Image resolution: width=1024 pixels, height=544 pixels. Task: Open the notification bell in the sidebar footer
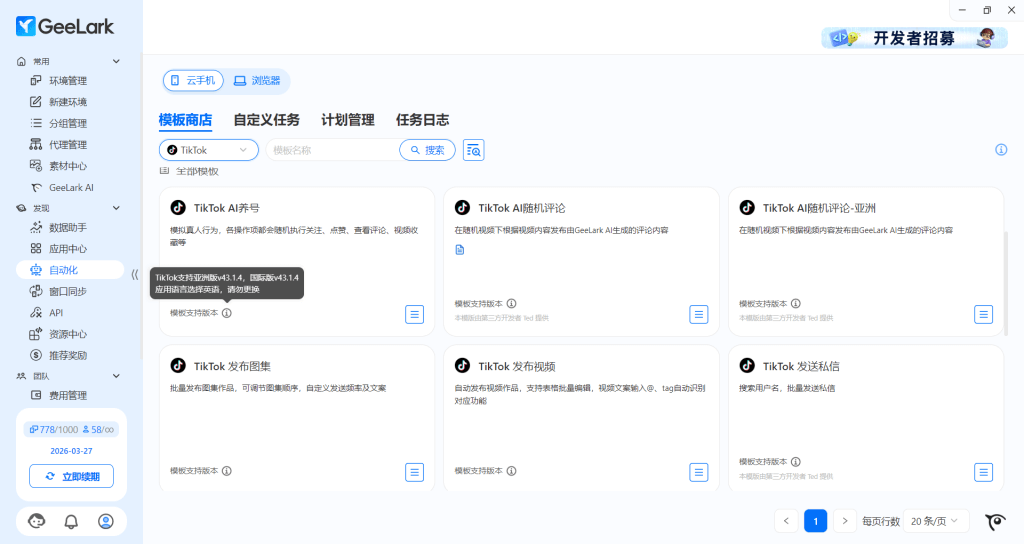tap(71, 521)
